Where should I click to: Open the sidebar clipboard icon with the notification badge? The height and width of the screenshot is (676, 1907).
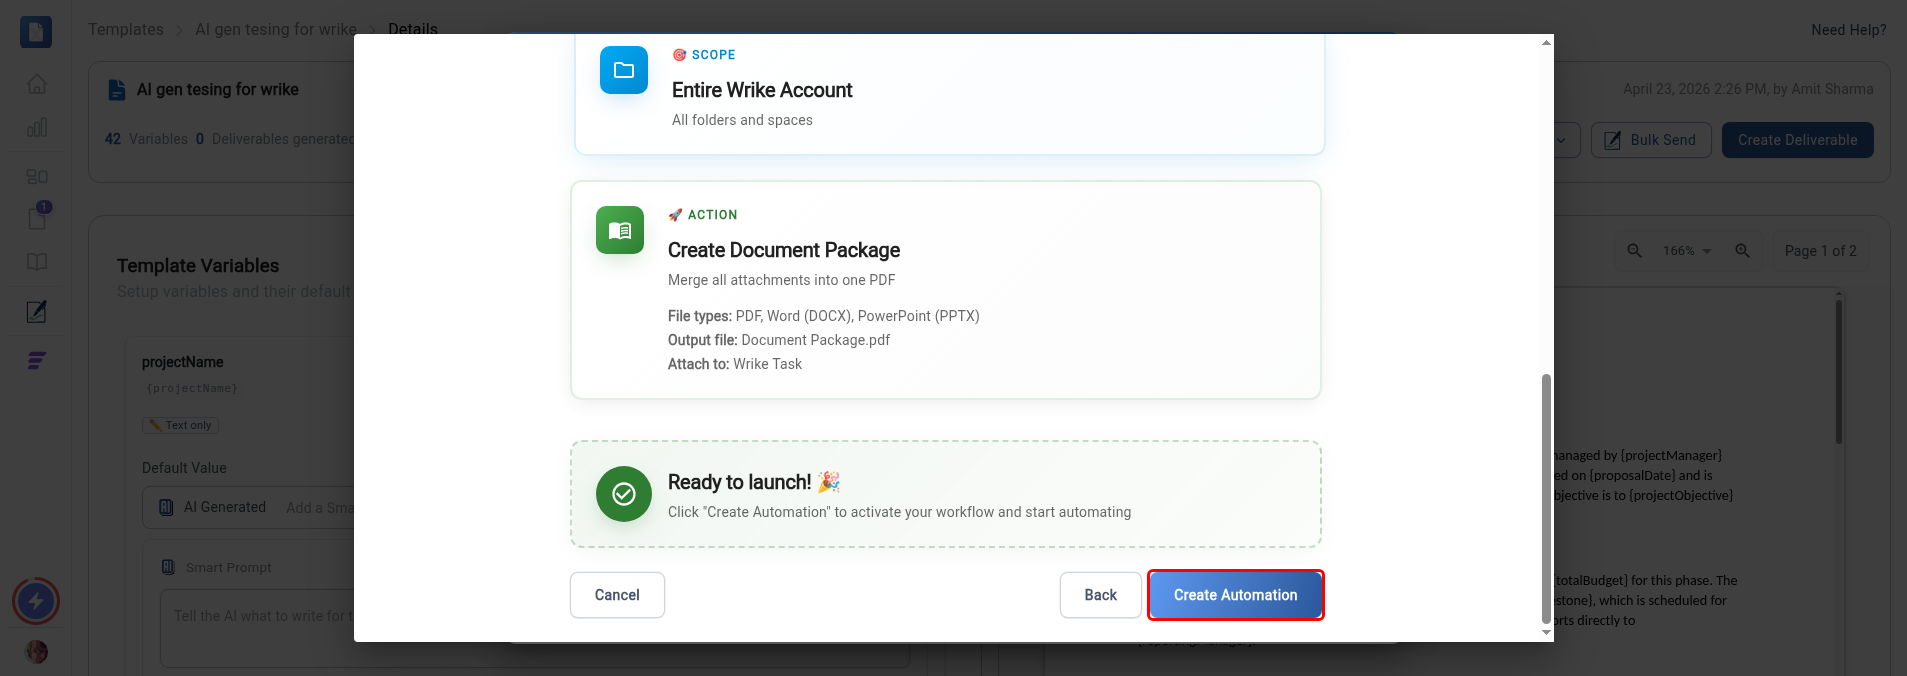point(37,217)
